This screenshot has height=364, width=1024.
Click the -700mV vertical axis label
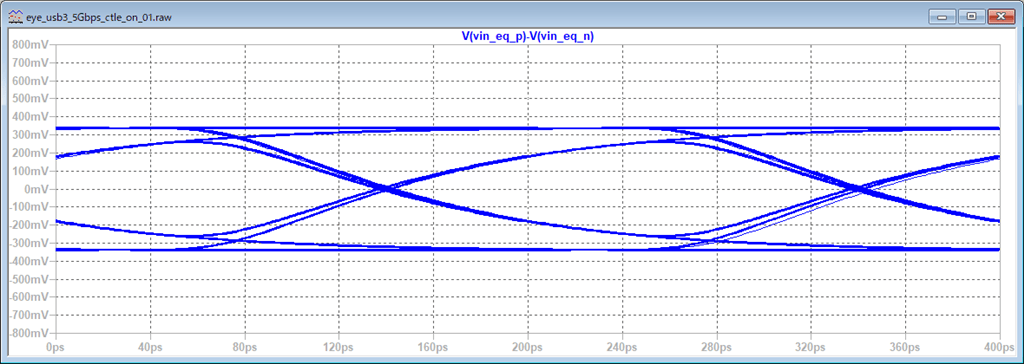tap(30, 315)
